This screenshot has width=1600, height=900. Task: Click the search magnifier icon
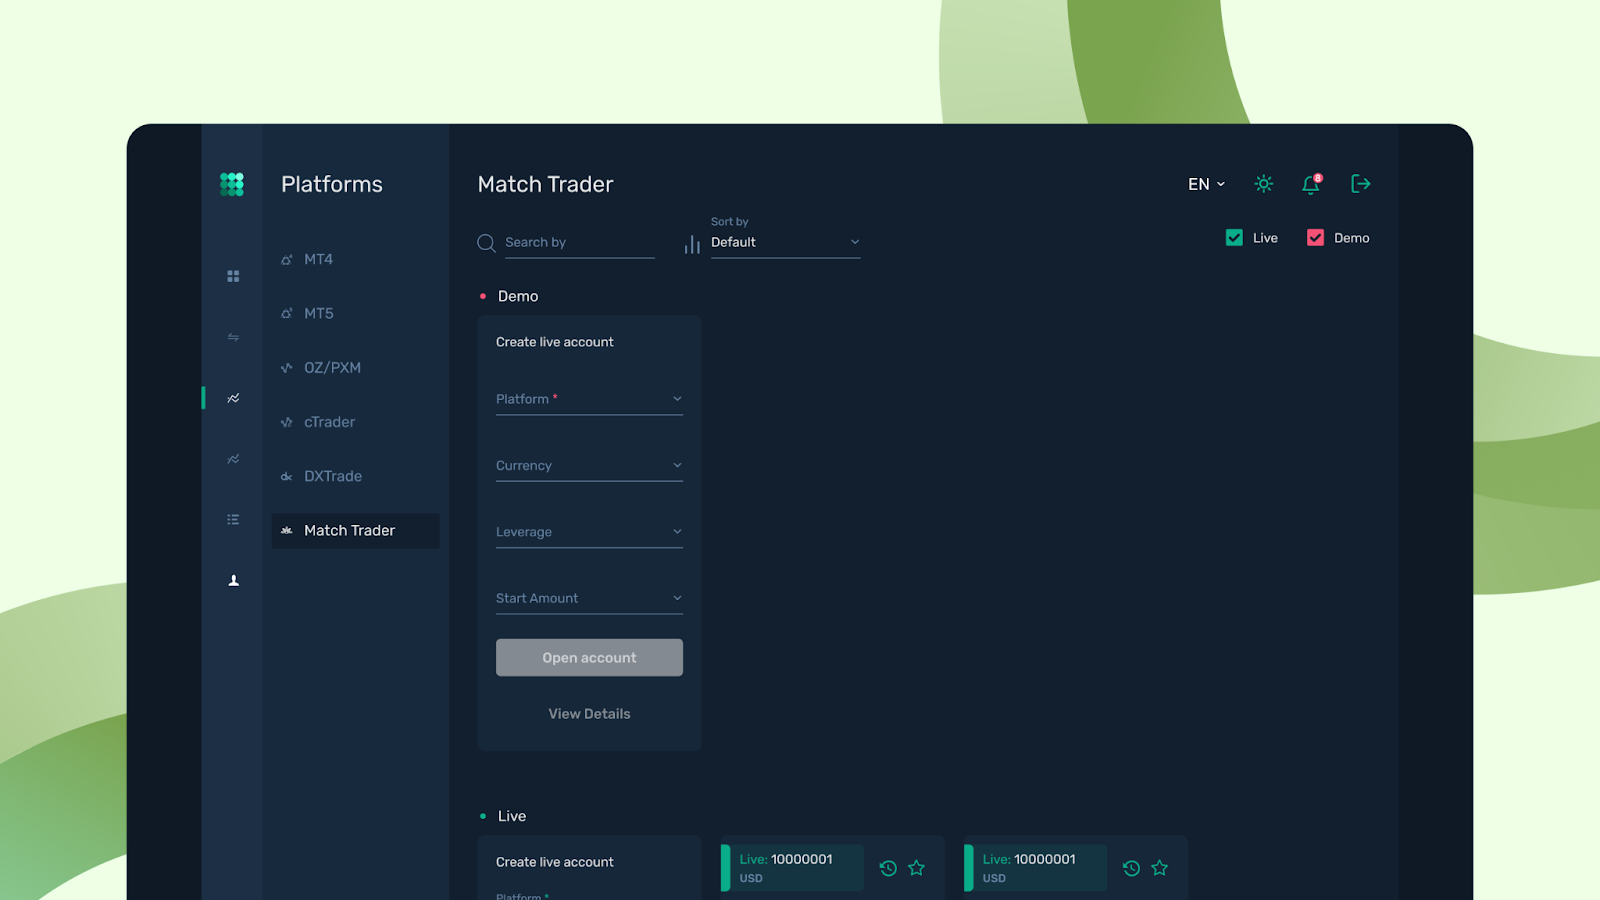(x=487, y=243)
